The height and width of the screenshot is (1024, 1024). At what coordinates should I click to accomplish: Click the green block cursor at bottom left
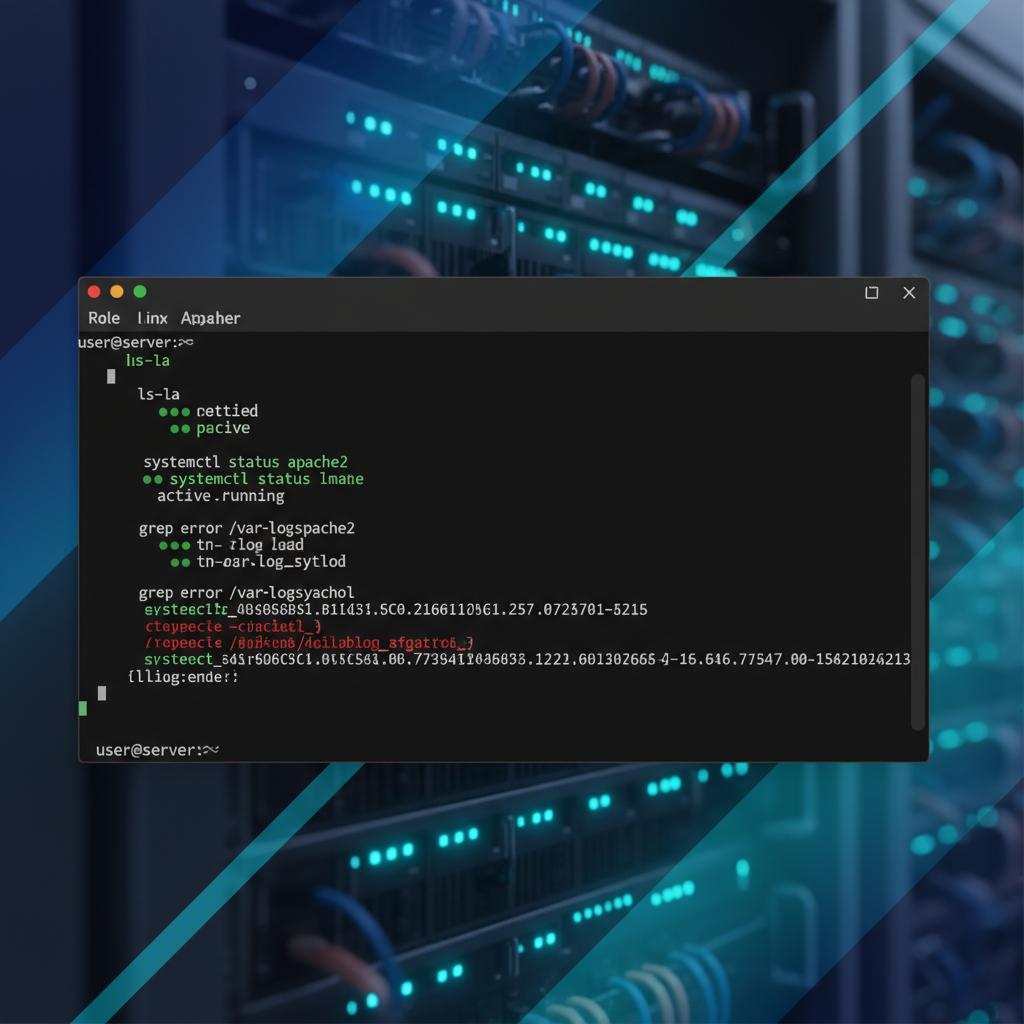(x=83, y=708)
